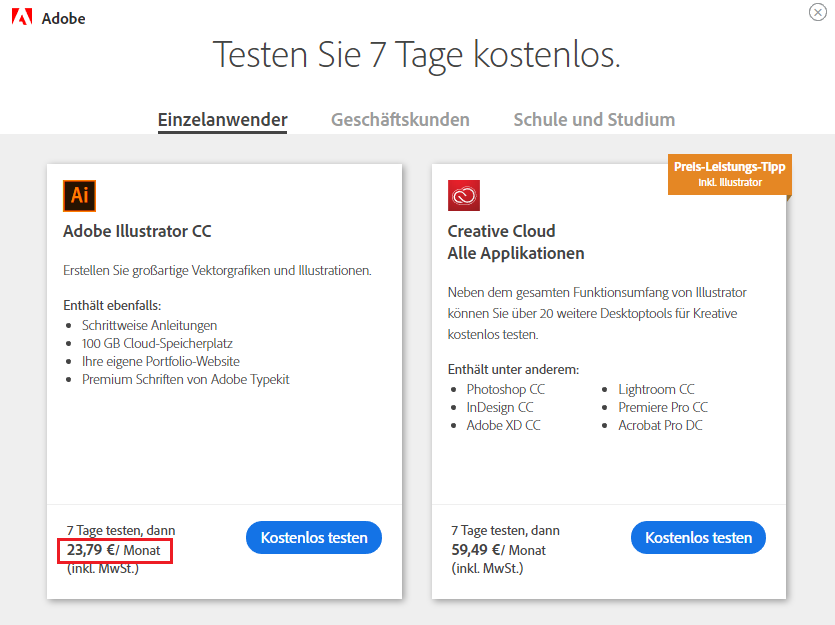This screenshot has height=625, width=835.
Task: Click the Adobe Illustrator CC app icon
Action: 79,196
